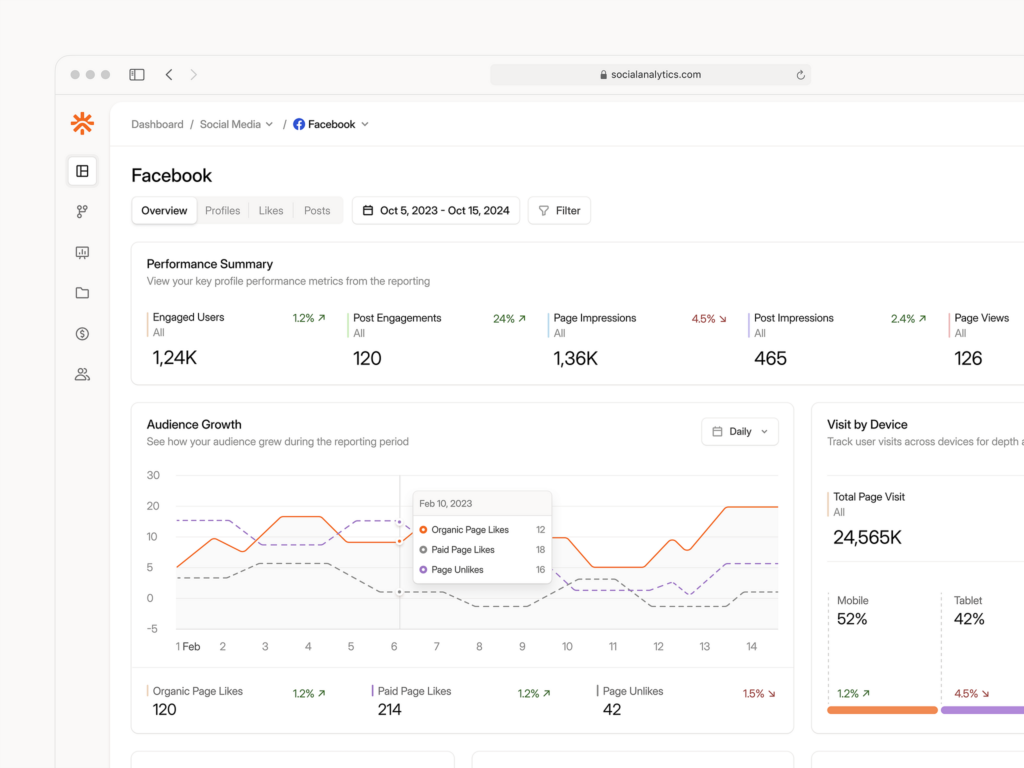Image resolution: width=1024 pixels, height=768 pixels.
Task: Switch to the Posts tab
Action: pos(317,211)
